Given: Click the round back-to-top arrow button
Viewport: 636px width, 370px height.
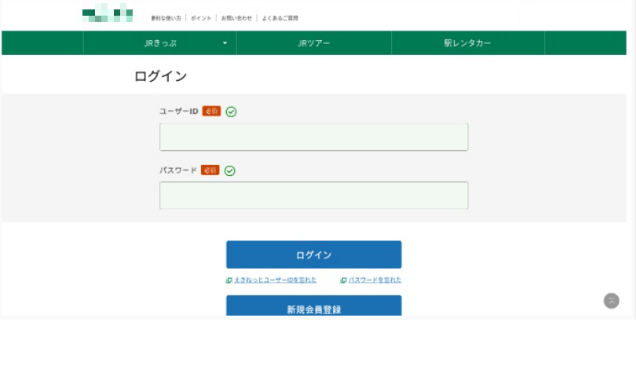Looking at the screenshot, I should tap(612, 301).
